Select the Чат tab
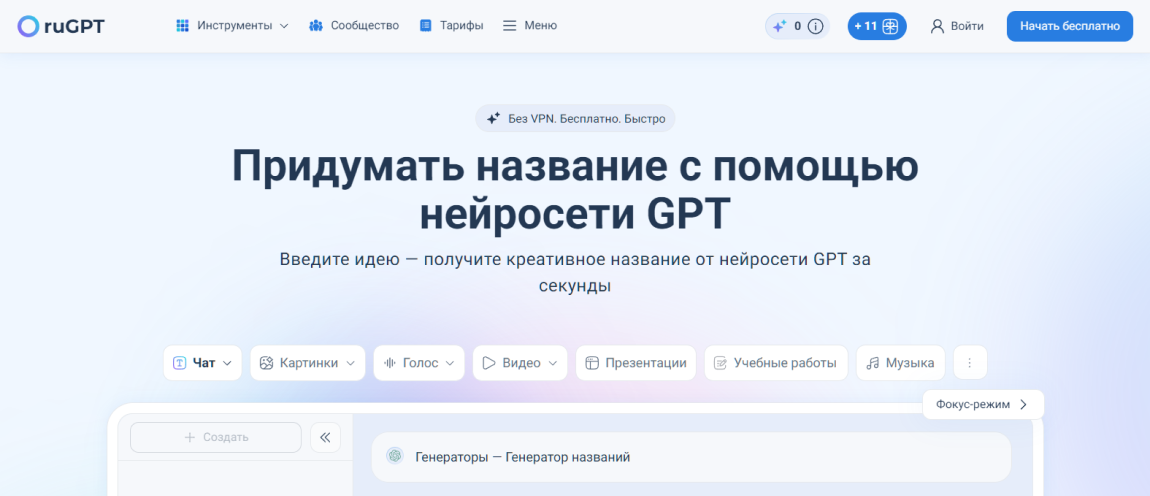 (202, 362)
